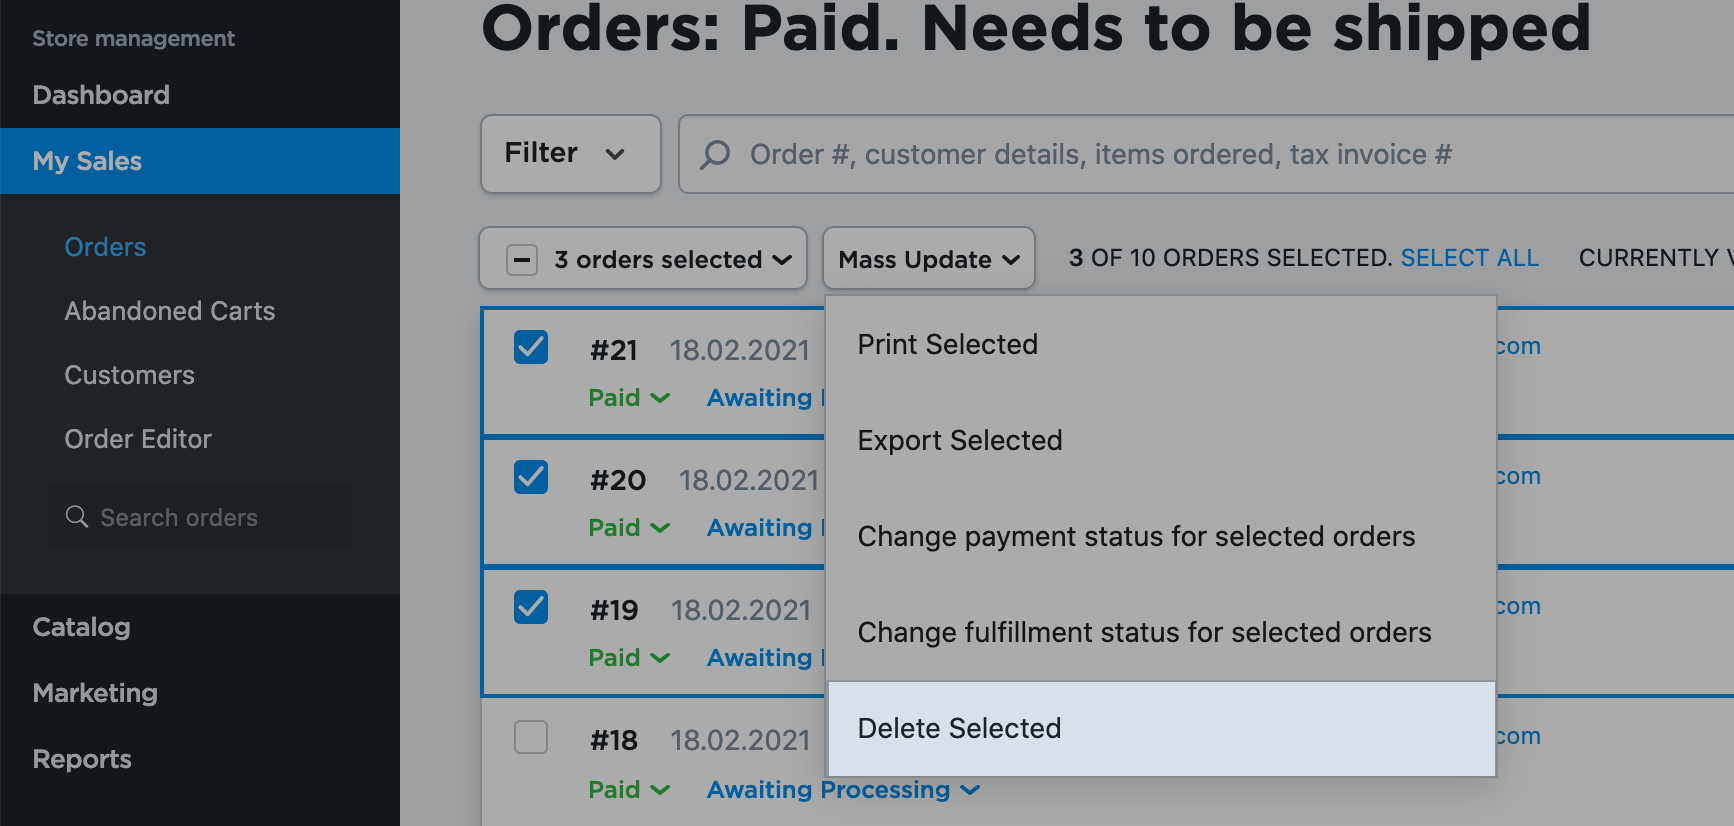
Task: Check the checkbox for order #18
Action: [x=531, y=738]
